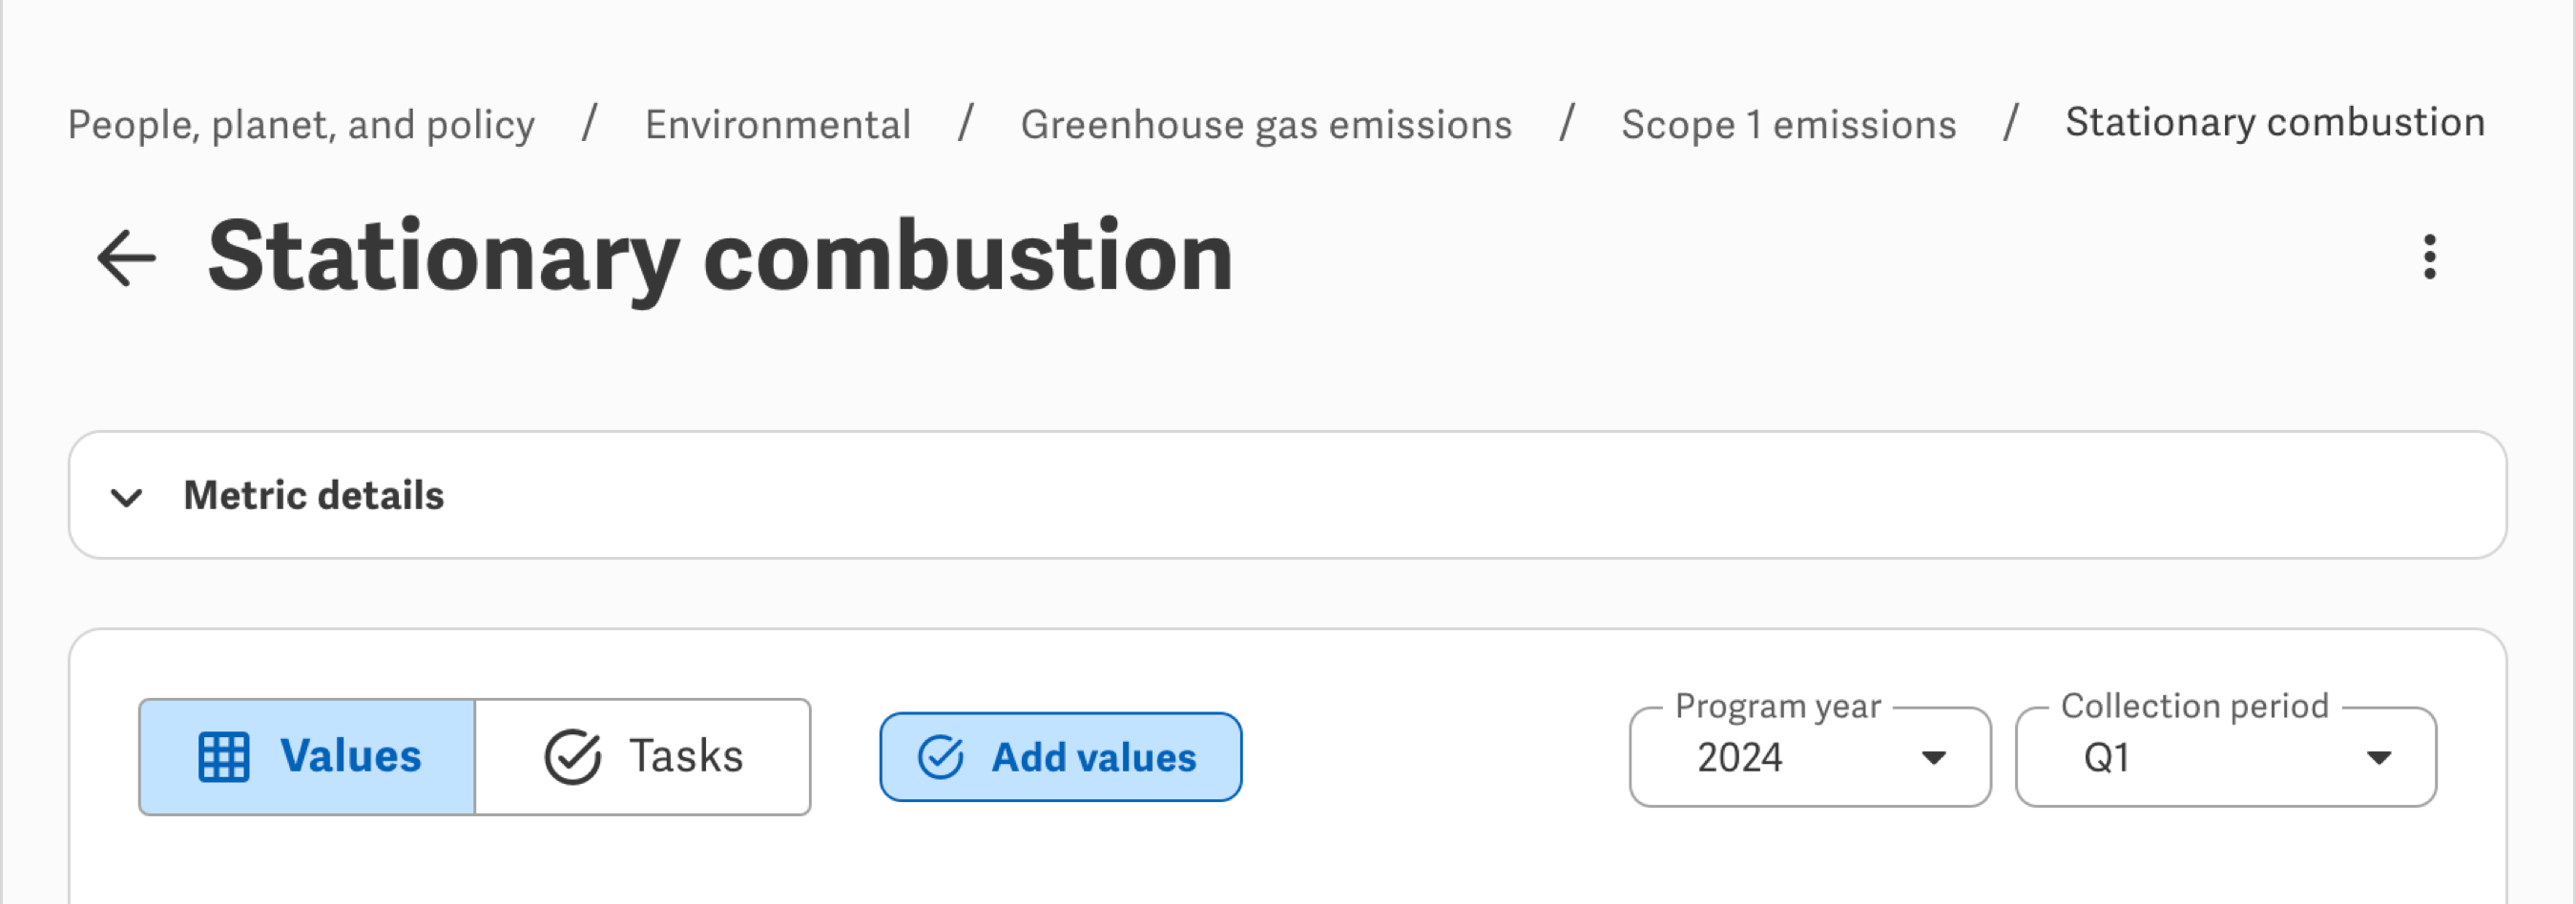Open the Collection period Q1 dropdown arrow
2576x904 pixels.
pyautogui.click(x=2379, y=758)
